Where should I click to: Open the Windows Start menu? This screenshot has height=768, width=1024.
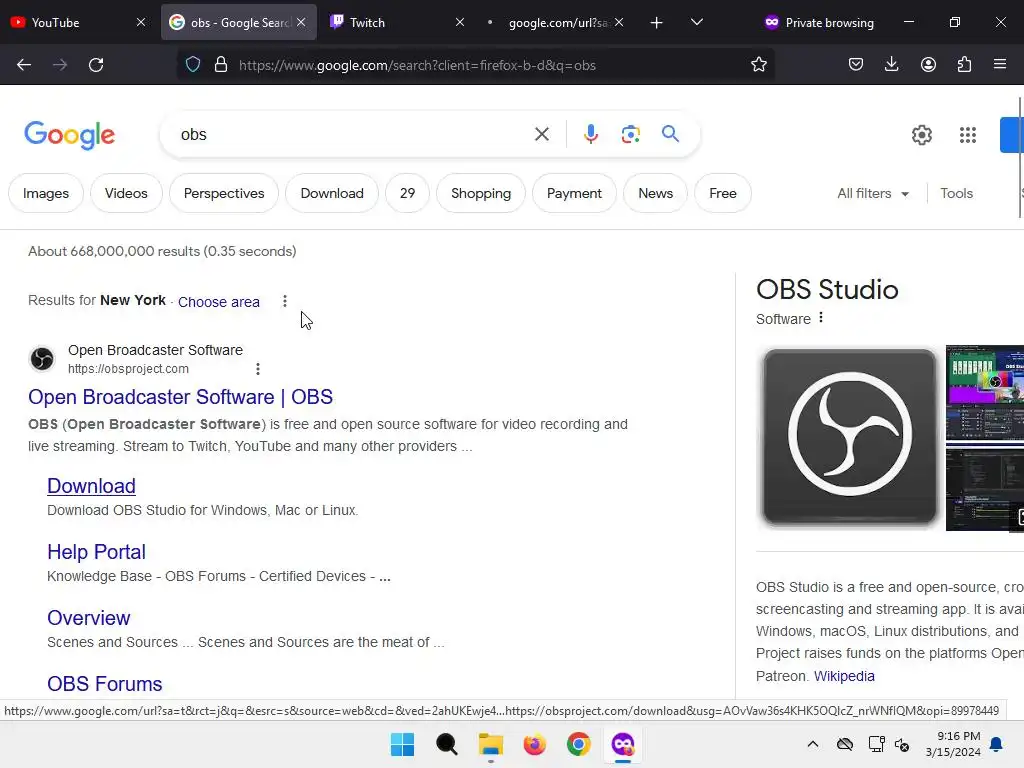(402, 744)
